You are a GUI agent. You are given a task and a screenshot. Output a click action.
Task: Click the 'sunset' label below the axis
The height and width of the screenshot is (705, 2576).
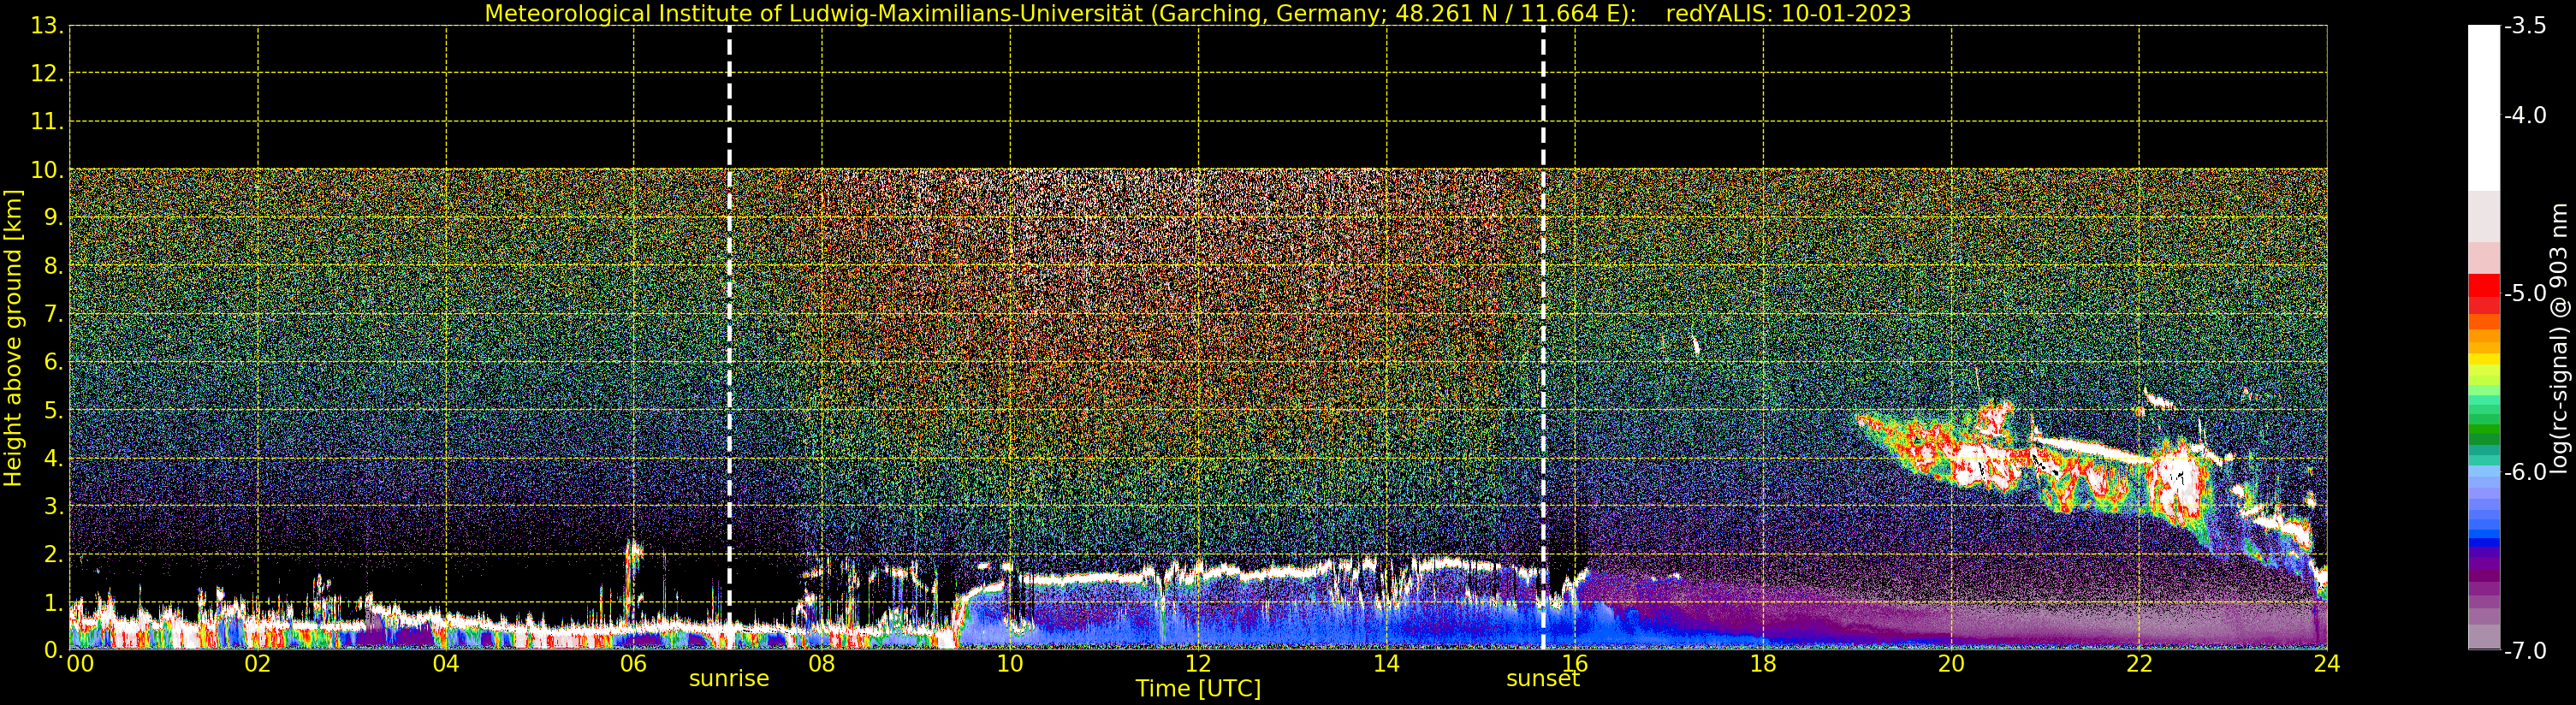pos(1543,678)
